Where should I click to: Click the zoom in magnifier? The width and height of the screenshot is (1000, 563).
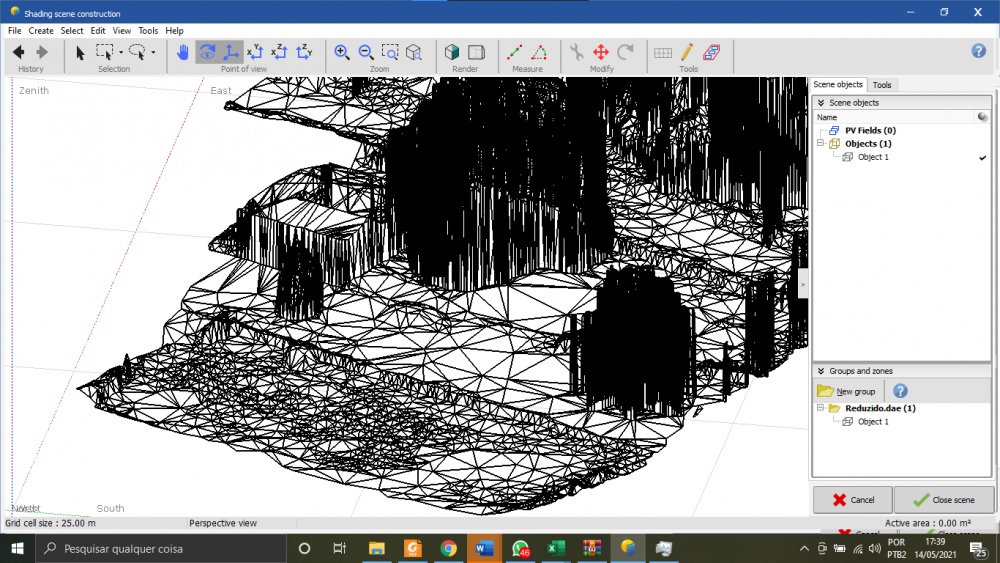[x=342, y=52]
